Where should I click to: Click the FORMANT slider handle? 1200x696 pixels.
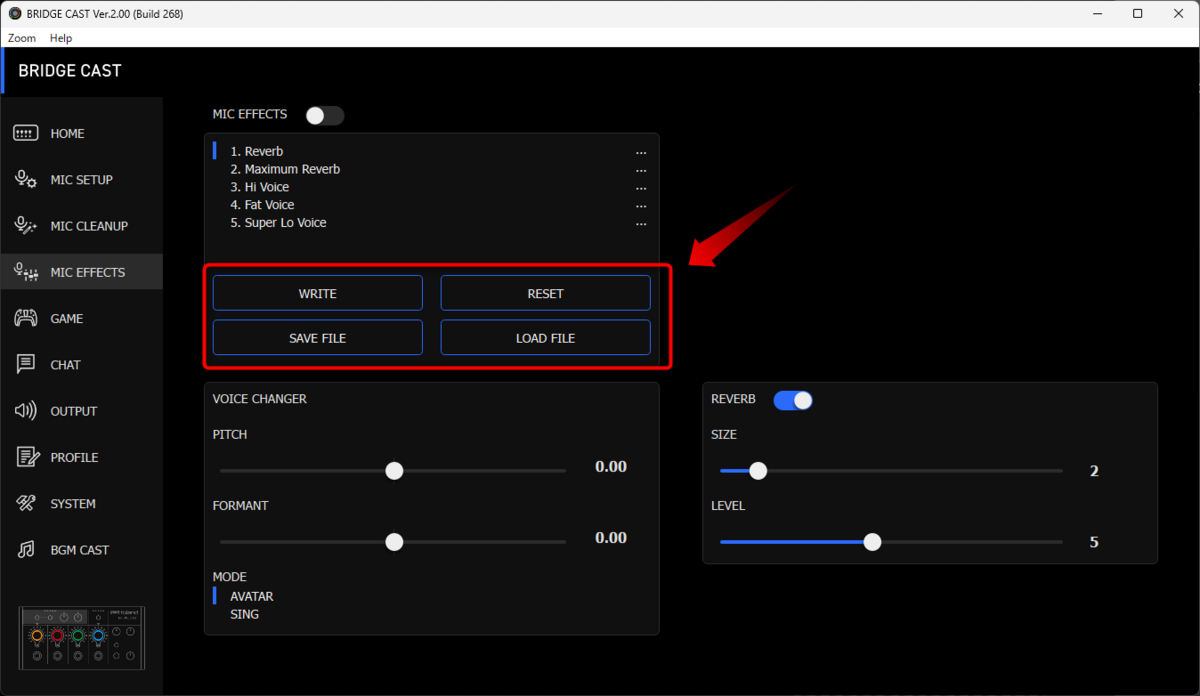(x=394, y=542)
